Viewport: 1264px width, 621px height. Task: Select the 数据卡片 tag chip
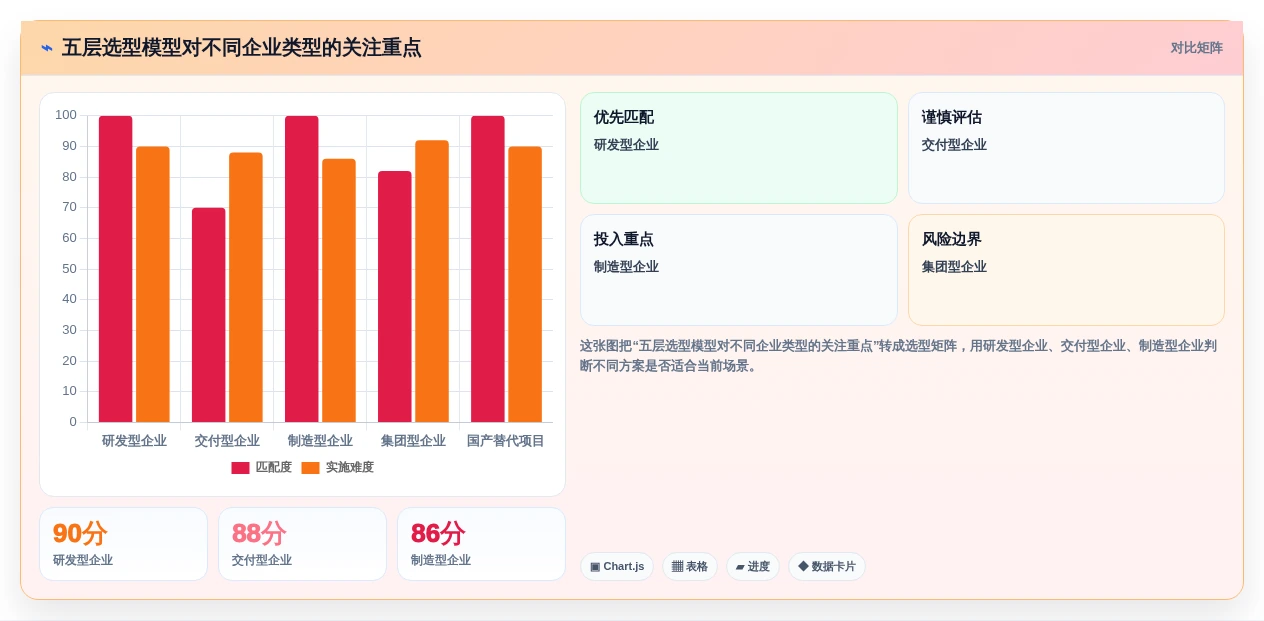827,567
